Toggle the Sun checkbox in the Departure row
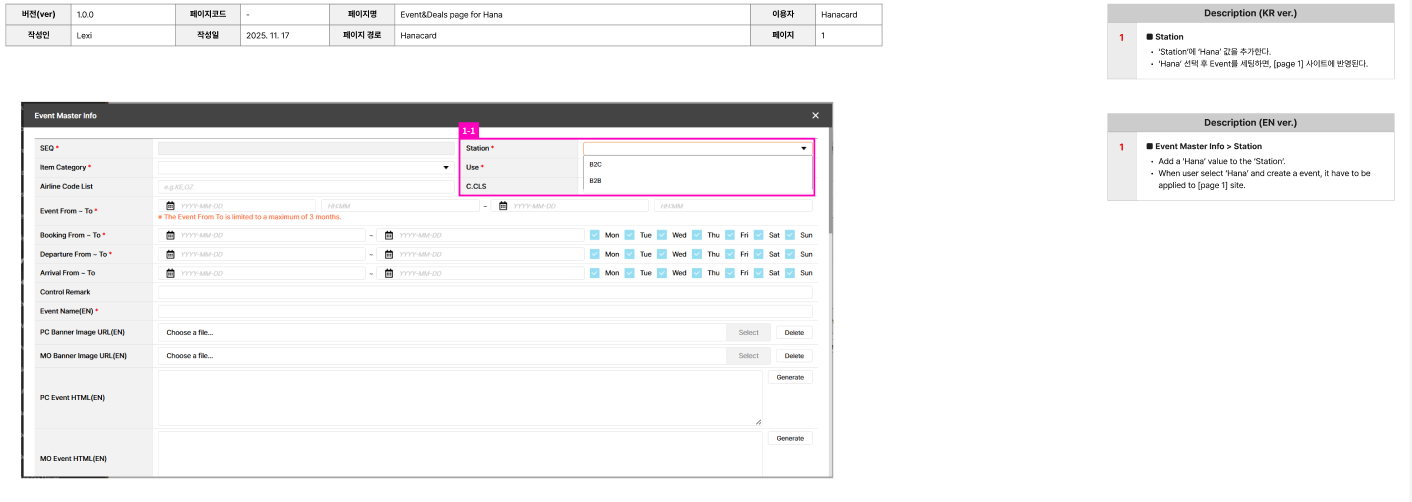Viewport: 1412px width, 502px height. pyautogui.click(x=790, y=254)
